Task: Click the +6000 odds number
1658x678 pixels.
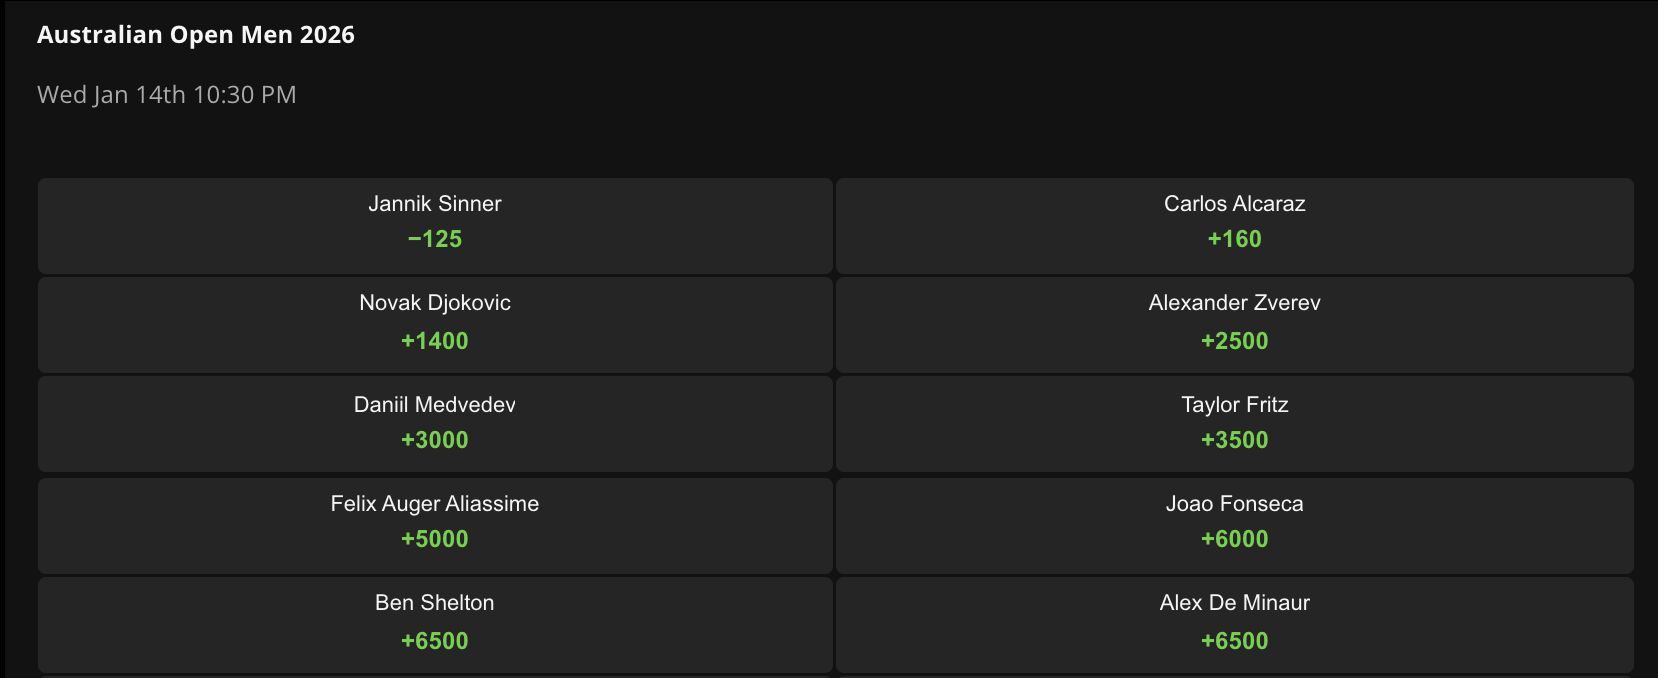Action: click(x=1234, y=539)
